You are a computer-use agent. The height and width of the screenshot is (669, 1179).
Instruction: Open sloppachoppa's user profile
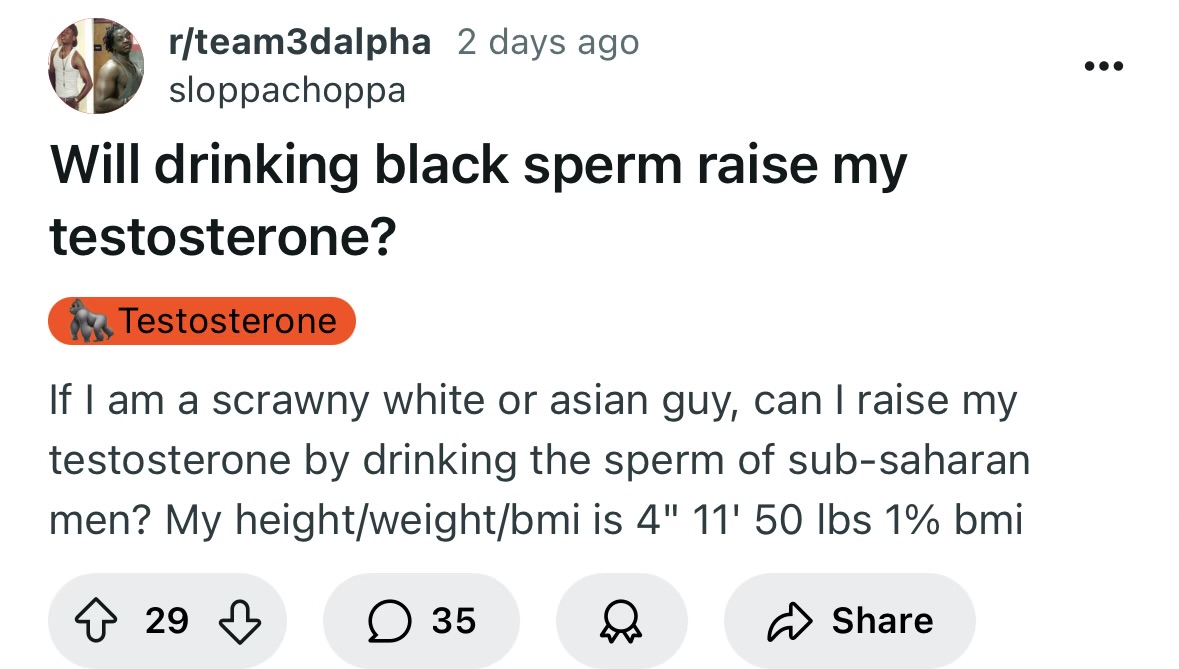[x=287, y=91]
